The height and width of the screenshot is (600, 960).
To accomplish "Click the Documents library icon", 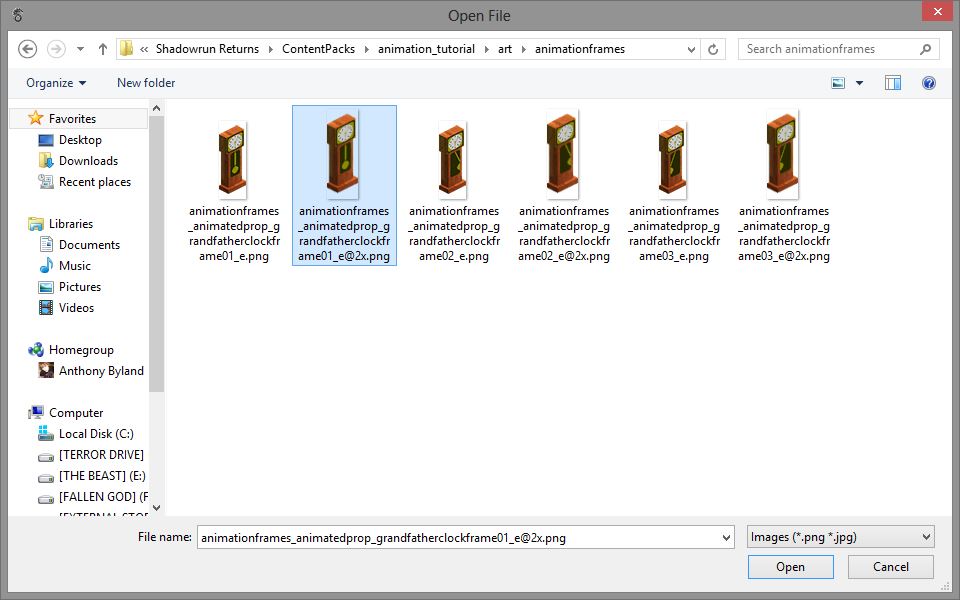I will (x=46, y=244).
